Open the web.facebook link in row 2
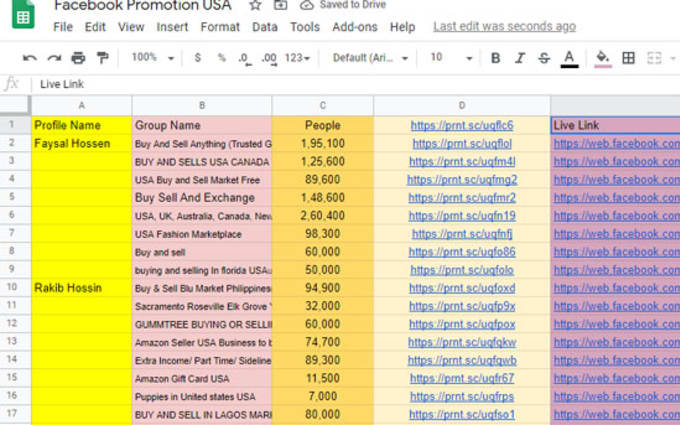Screen dimensions: 680x425 click(x=616, y=144)
